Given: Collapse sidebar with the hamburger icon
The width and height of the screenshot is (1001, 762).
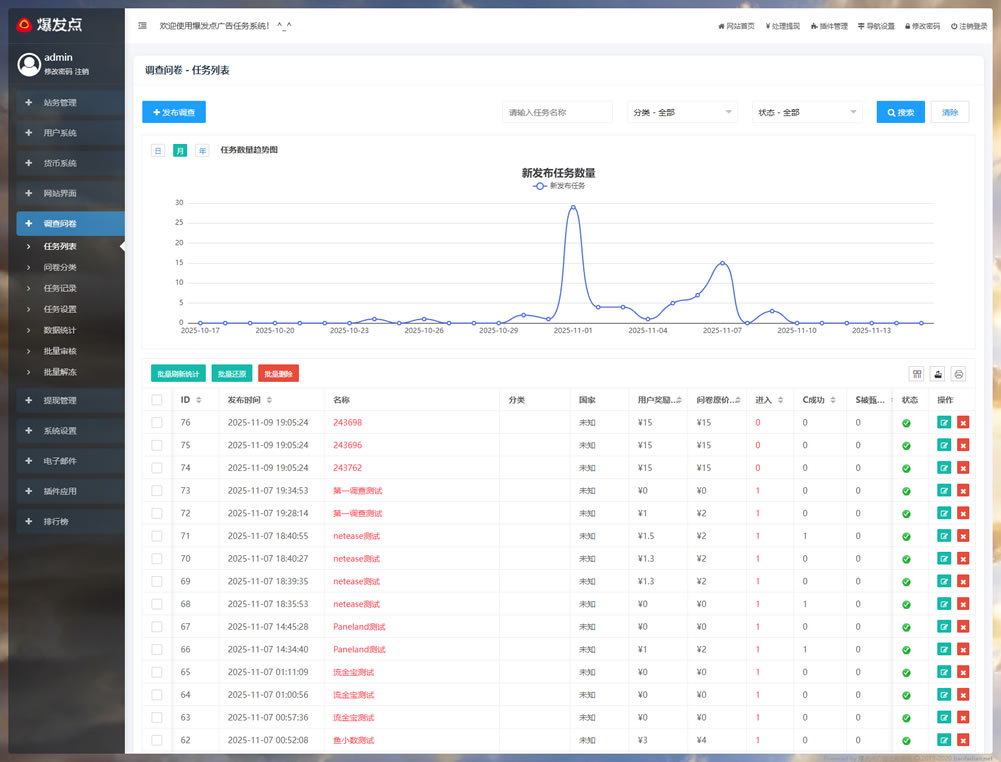Looking at the screenshot, I should (x=142, y=26).
